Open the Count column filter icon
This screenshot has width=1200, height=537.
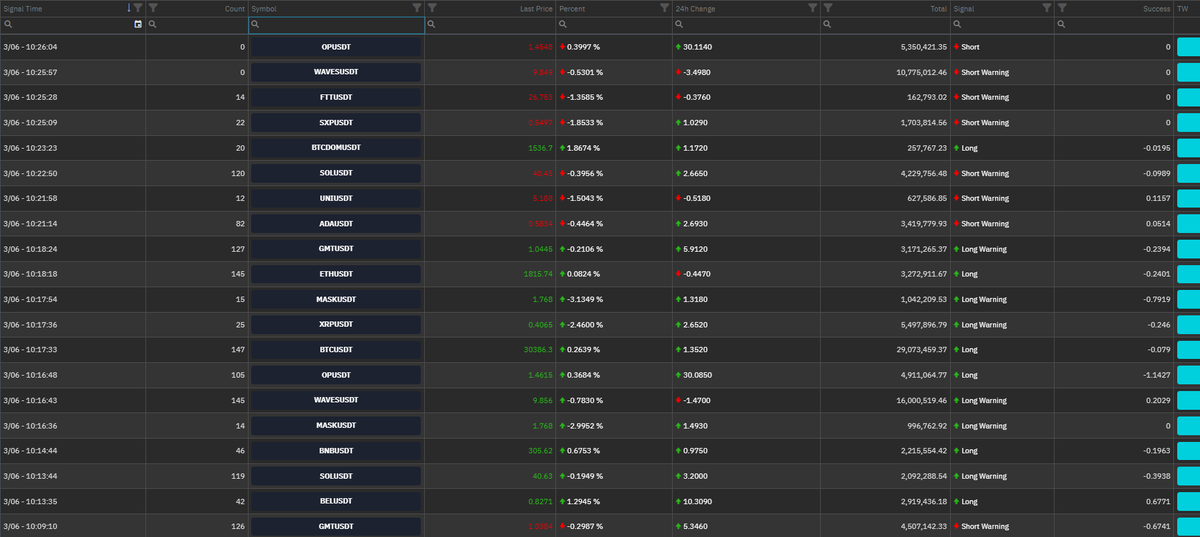tap(153, 8)
